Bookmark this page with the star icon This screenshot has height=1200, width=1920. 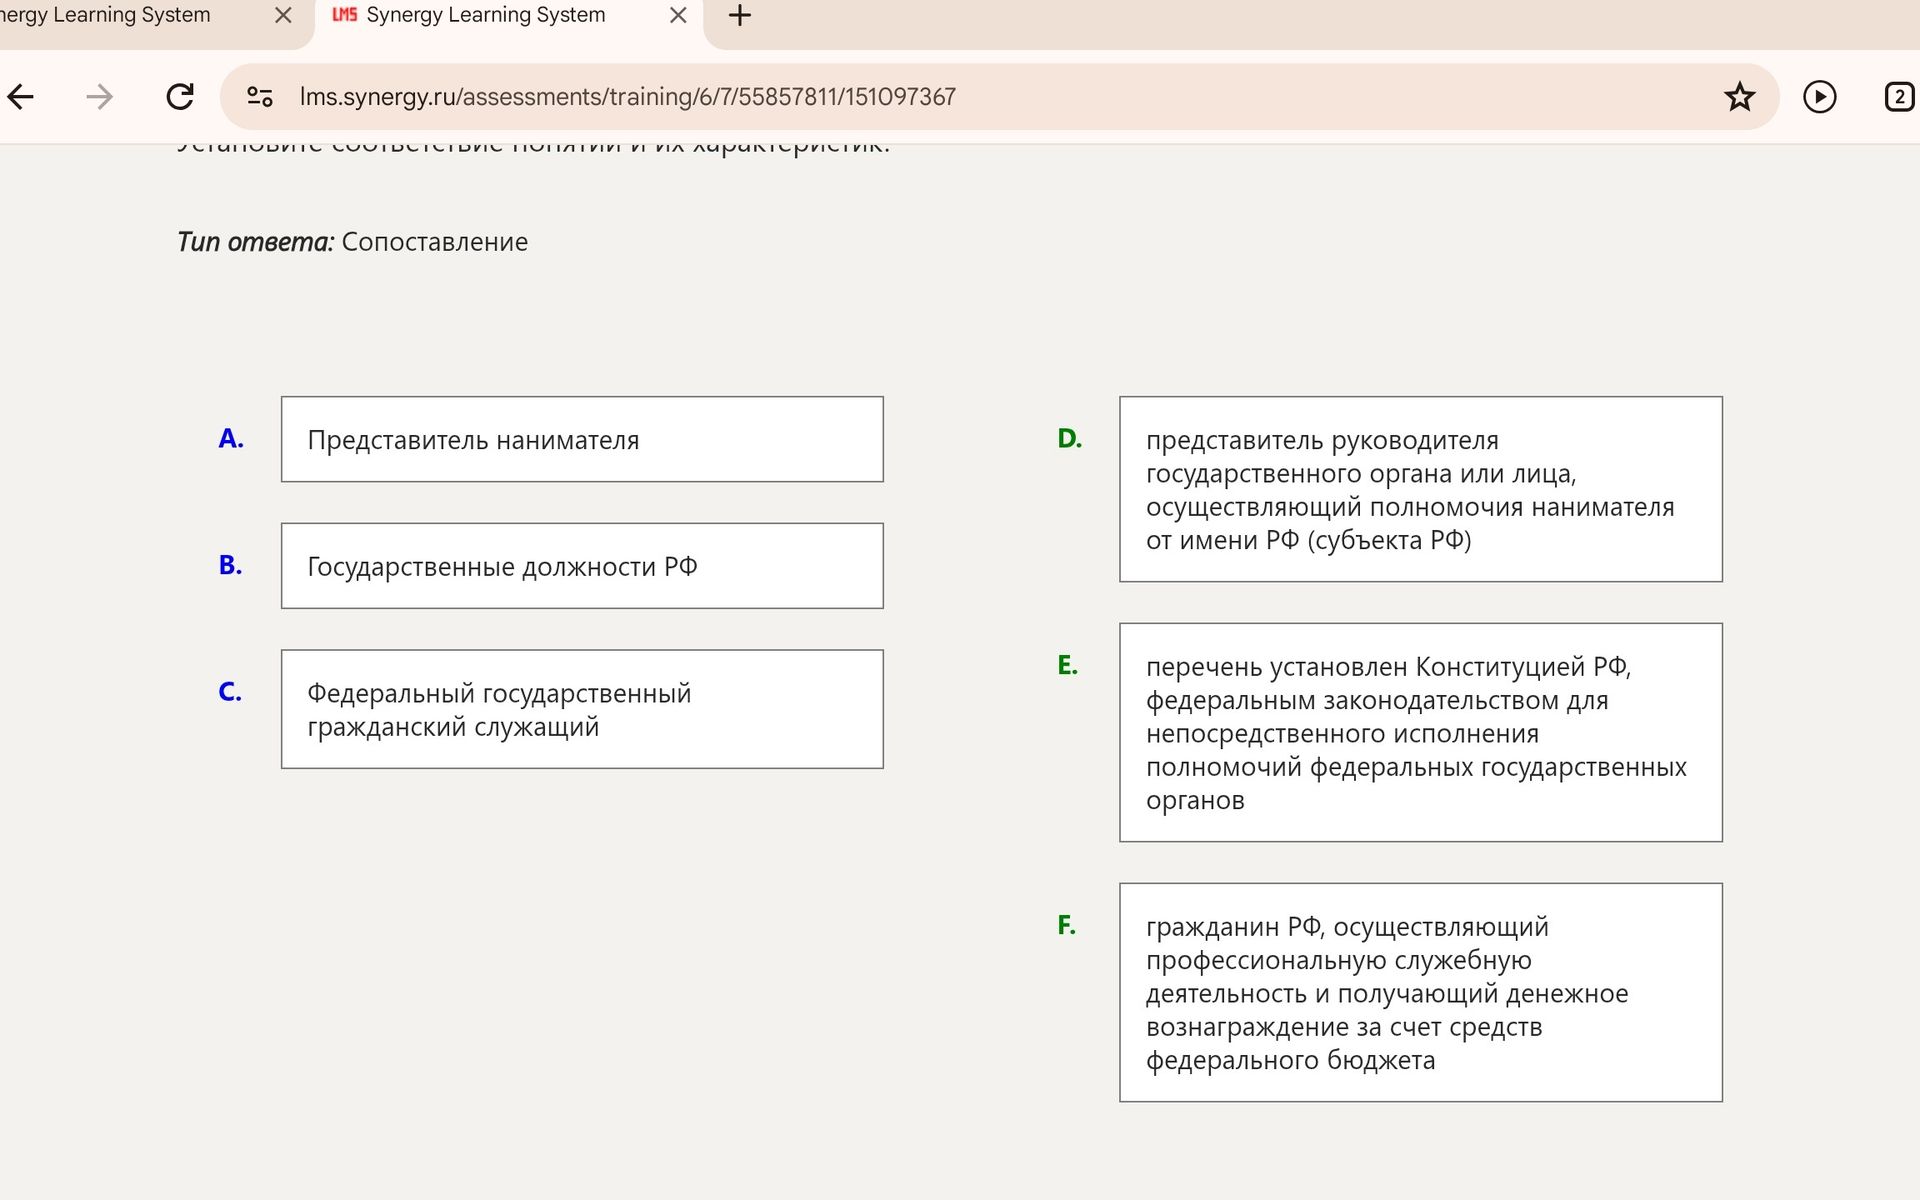[x=1740, y=97]
